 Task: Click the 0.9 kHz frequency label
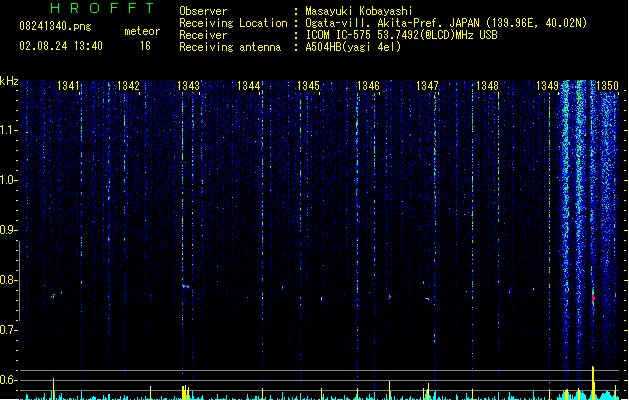[8, 230]
